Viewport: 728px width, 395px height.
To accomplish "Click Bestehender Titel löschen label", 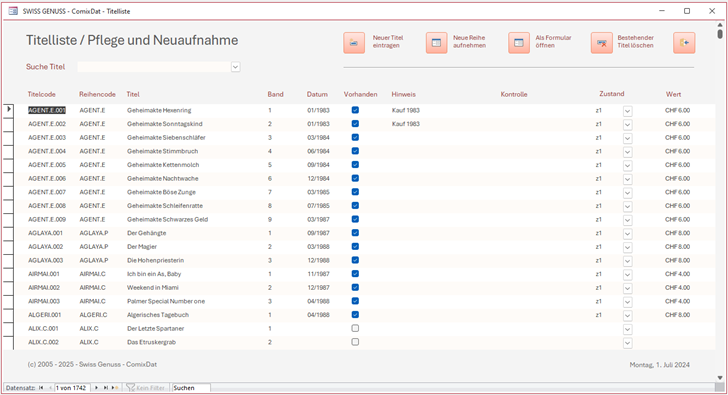I will (635, 42).
